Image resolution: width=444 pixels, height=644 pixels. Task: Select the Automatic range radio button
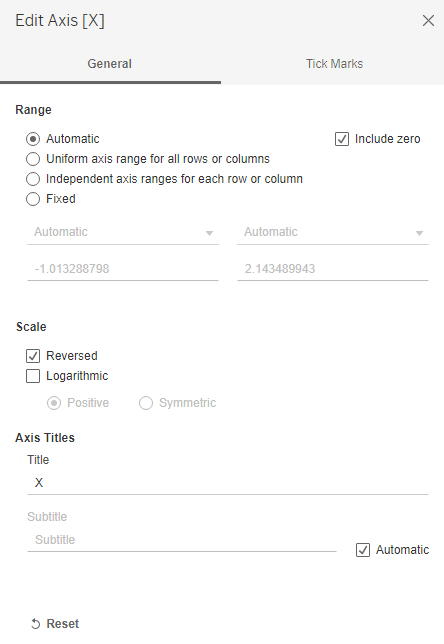[33, 139]
